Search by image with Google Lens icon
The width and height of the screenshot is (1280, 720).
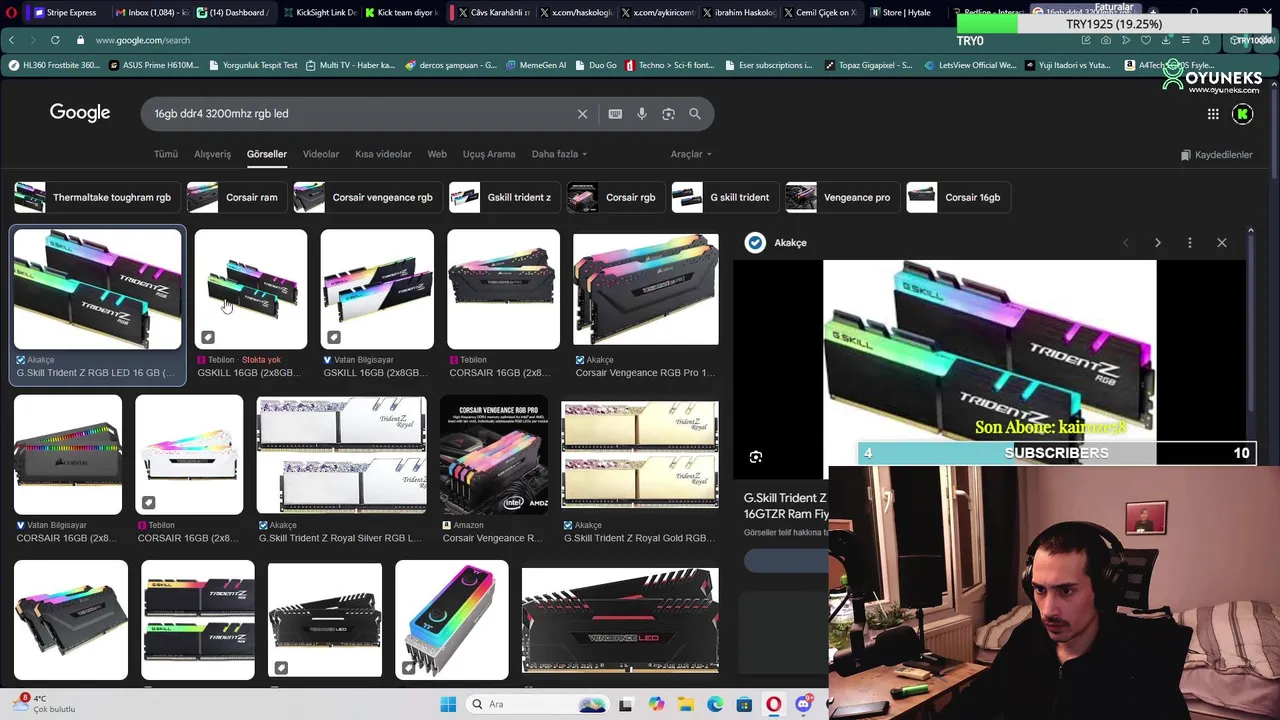668,114
